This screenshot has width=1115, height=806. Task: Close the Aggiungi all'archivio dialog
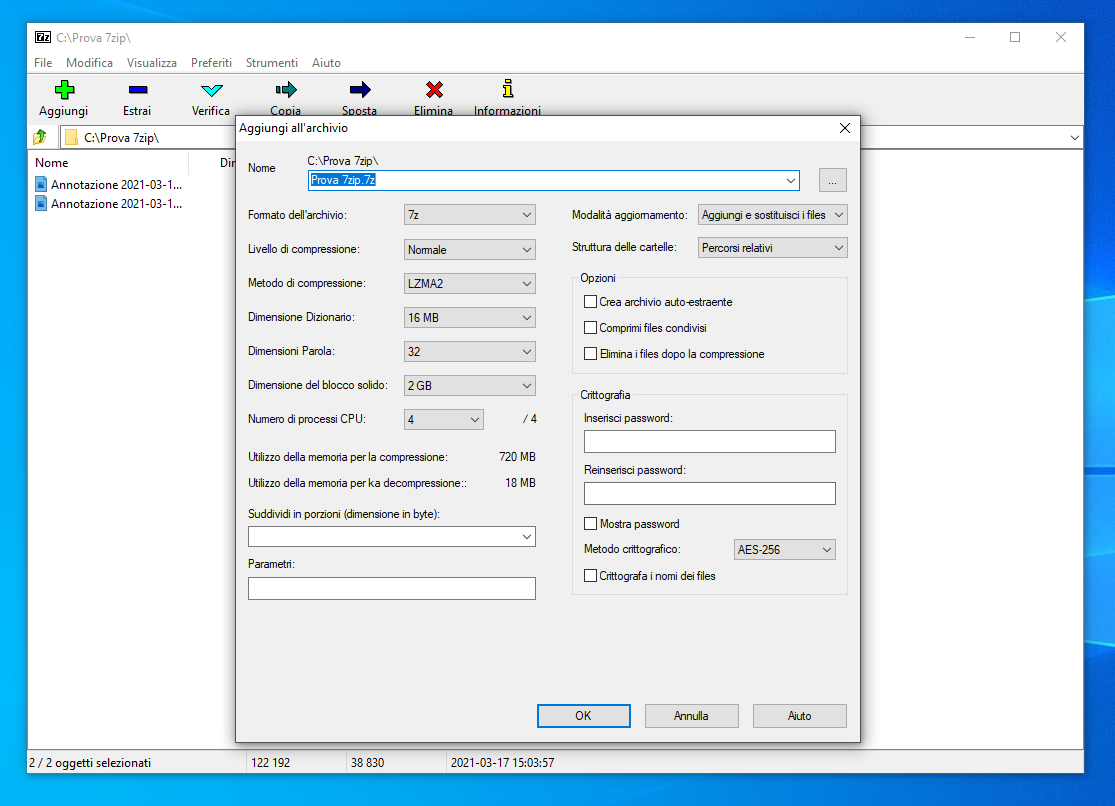(845, 128)
